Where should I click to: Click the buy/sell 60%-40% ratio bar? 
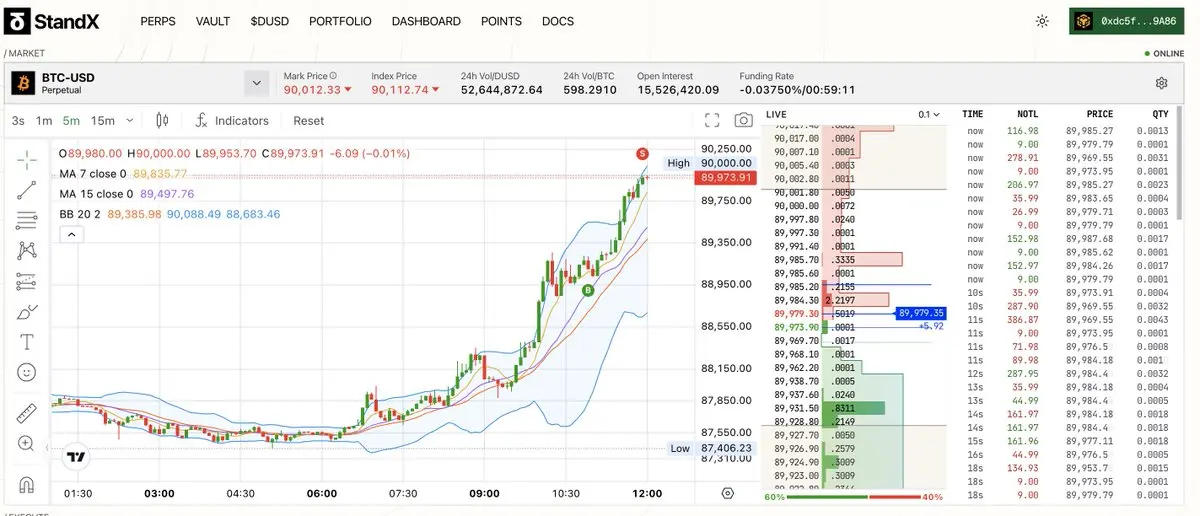[854, 497]
